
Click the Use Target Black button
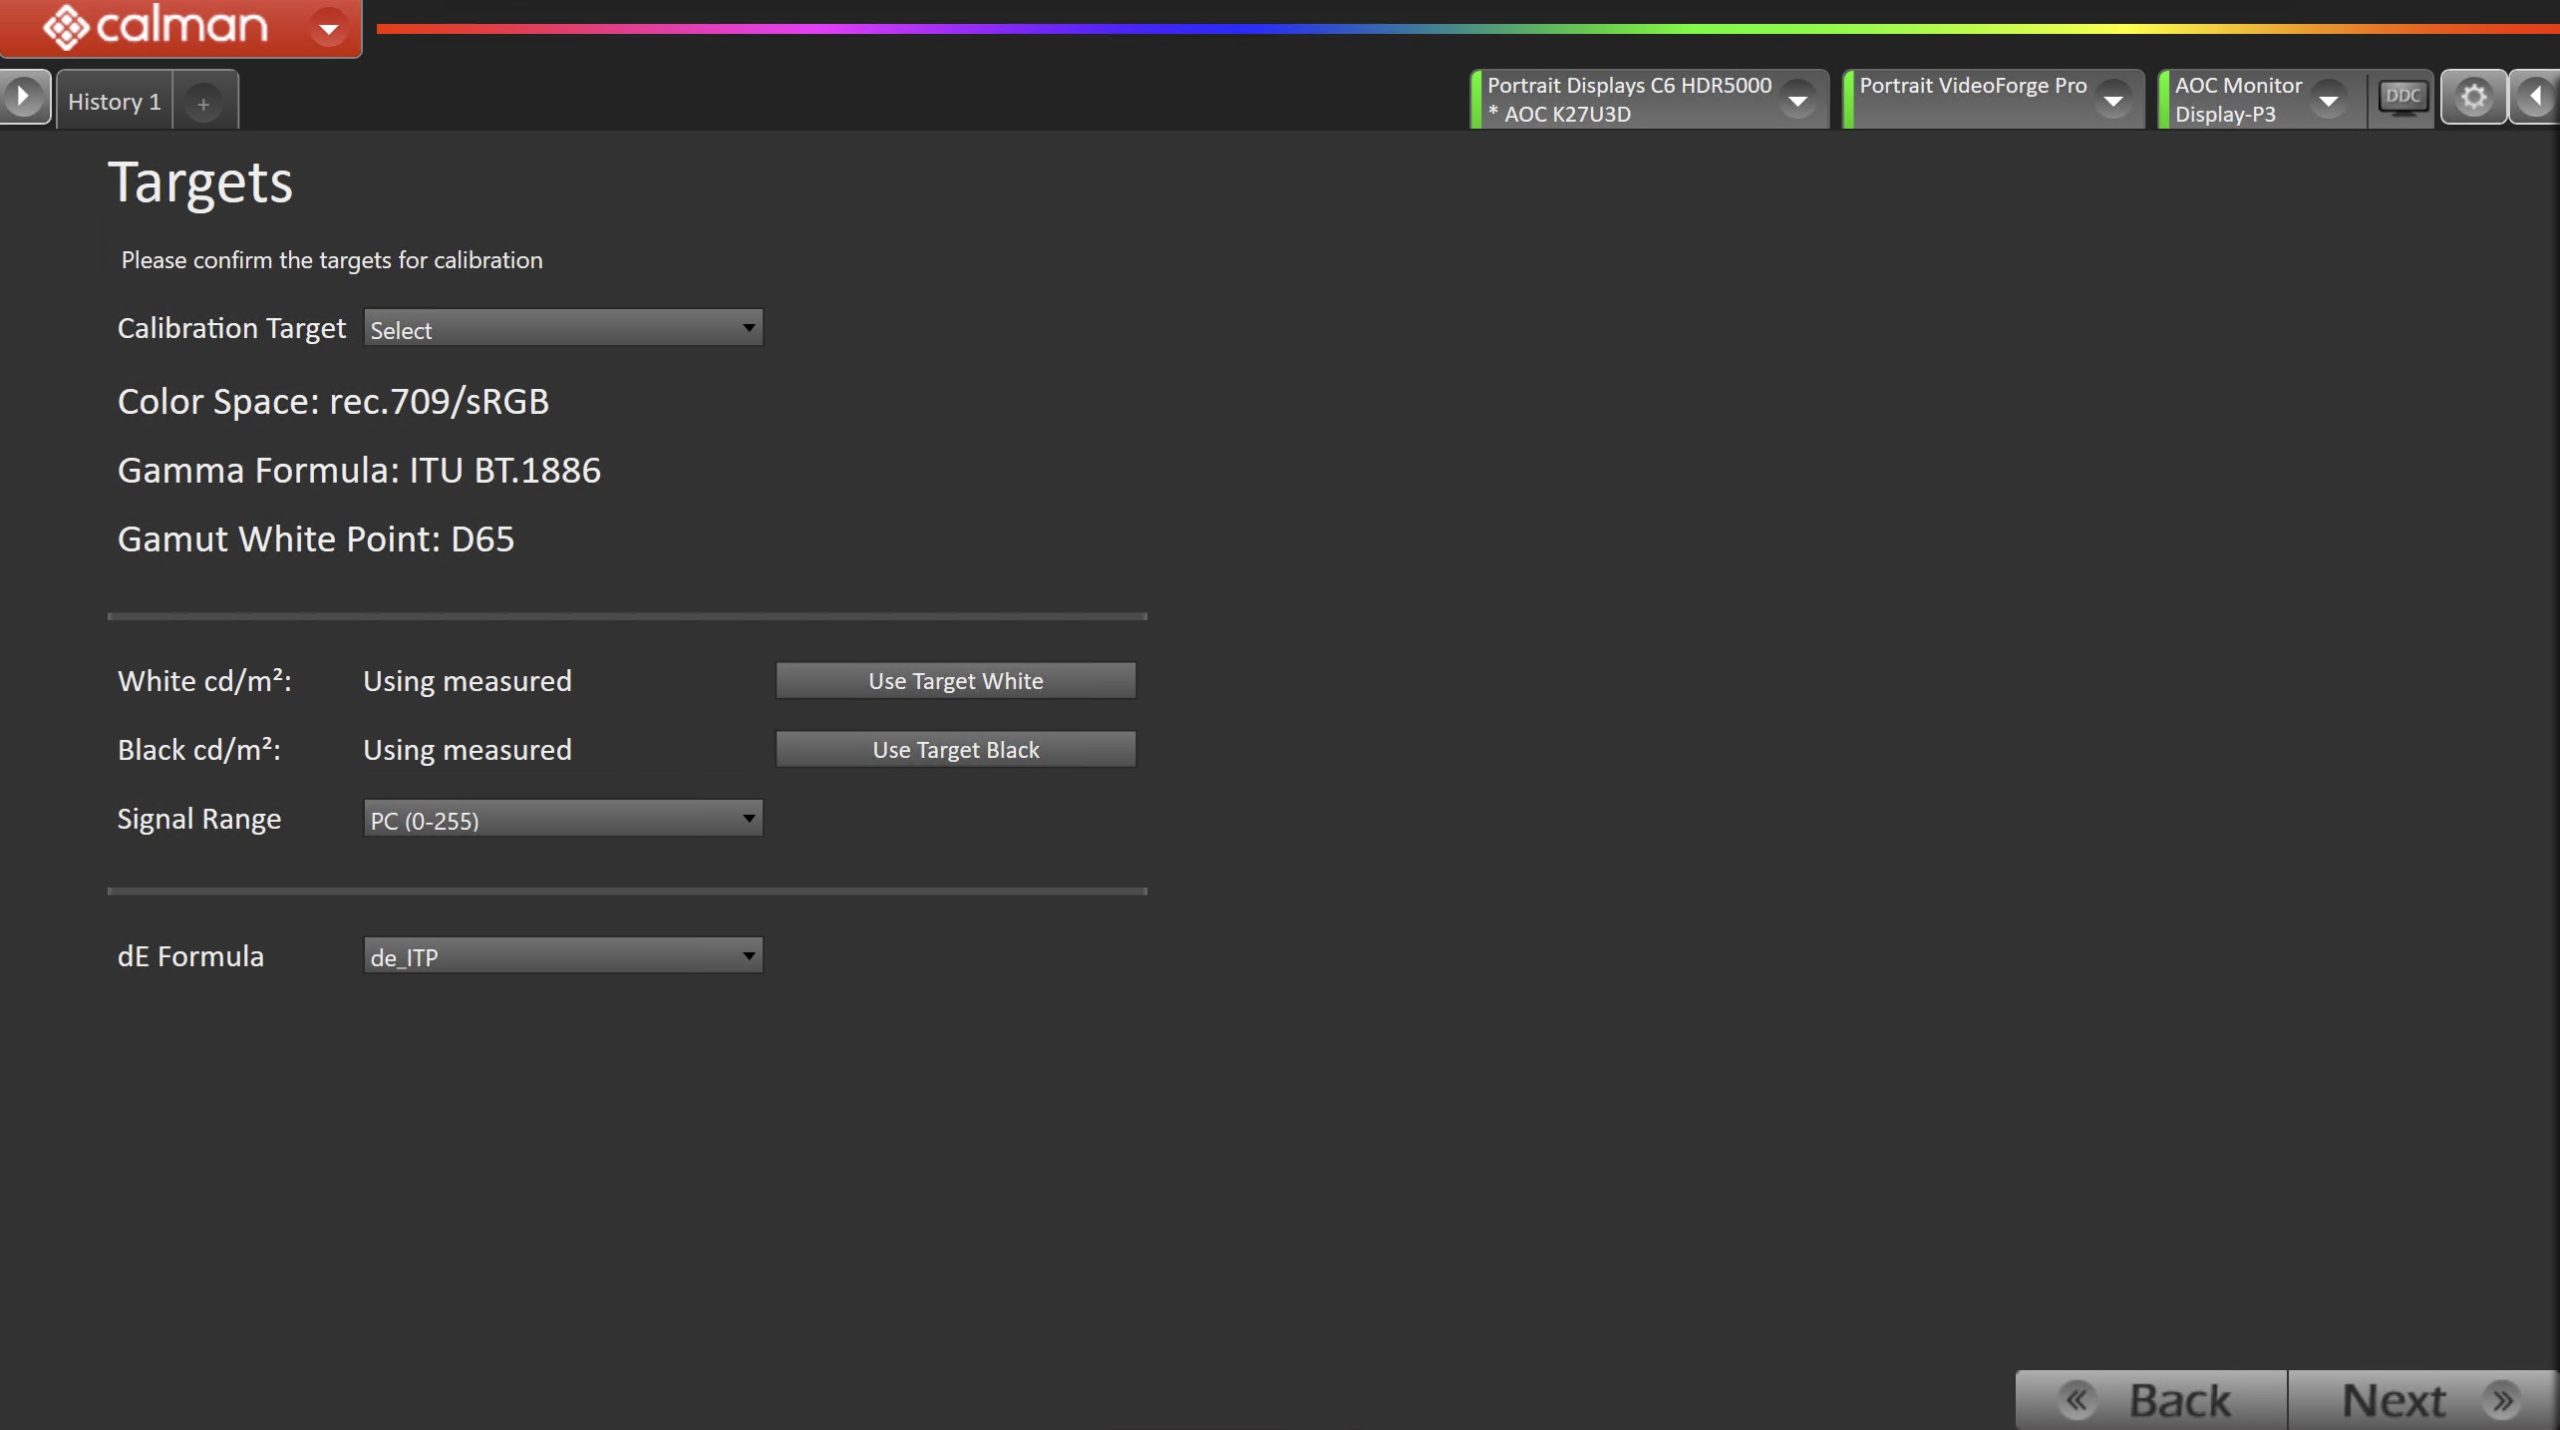point(955,750)
